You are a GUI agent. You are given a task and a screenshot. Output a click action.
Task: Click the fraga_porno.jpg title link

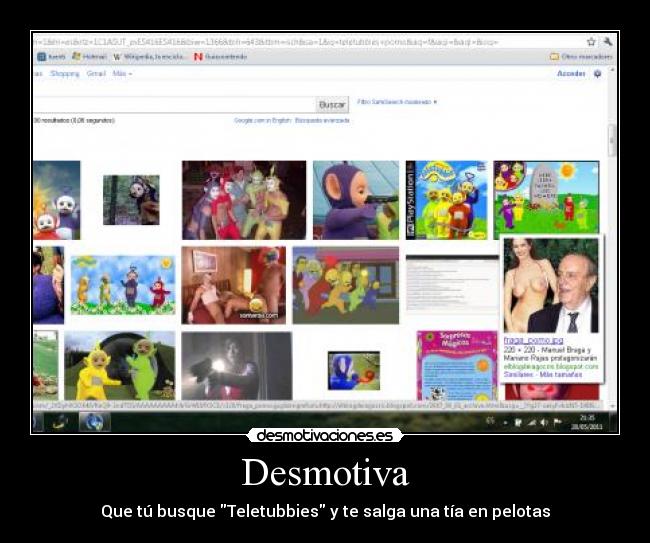(x=533, y=340)
